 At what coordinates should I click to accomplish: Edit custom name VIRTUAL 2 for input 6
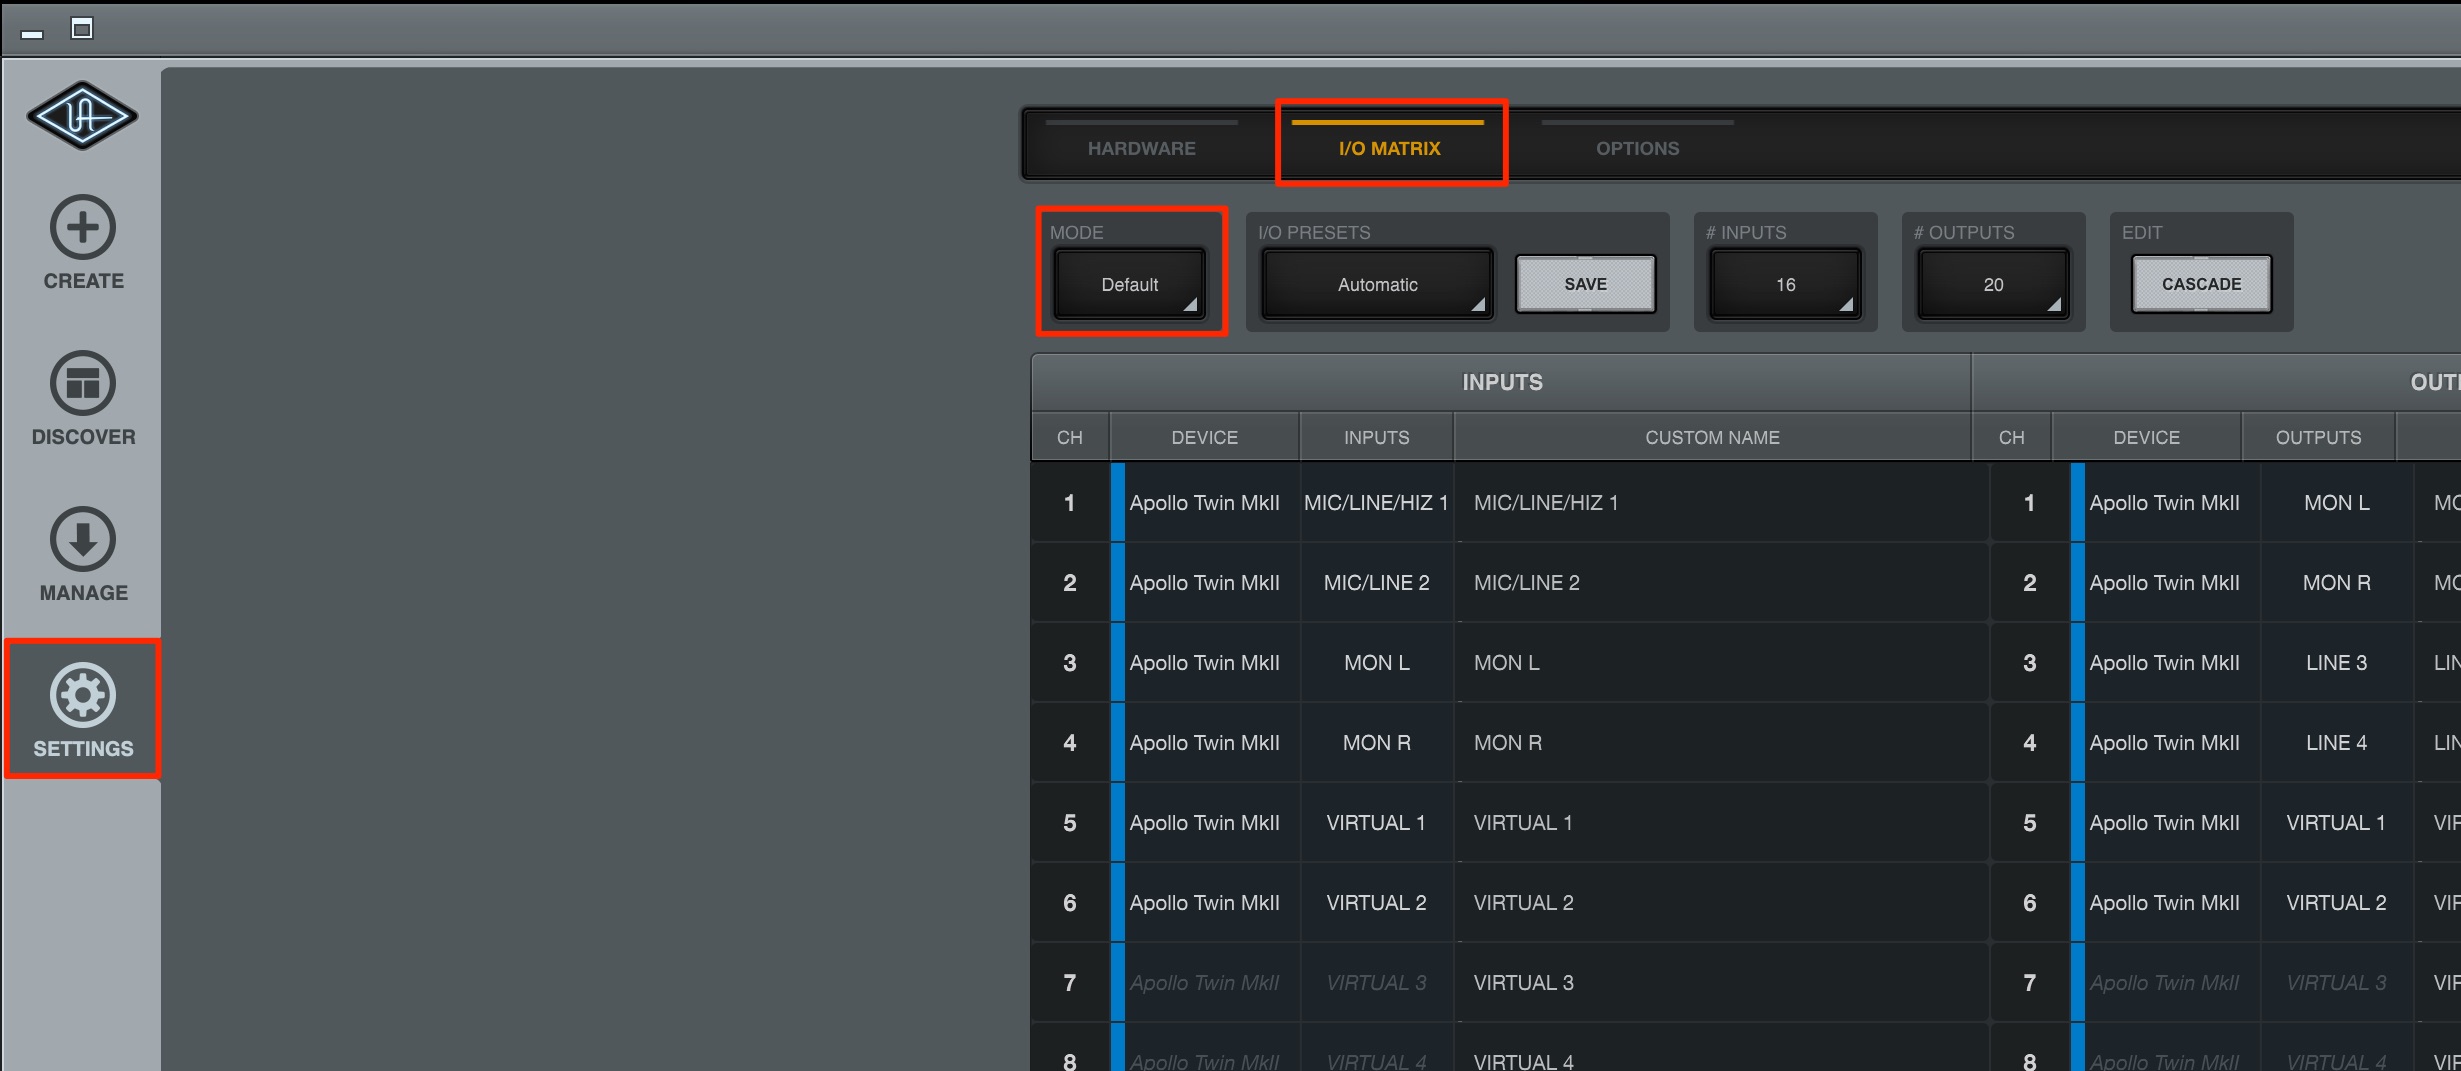(x=1721, y=902)
